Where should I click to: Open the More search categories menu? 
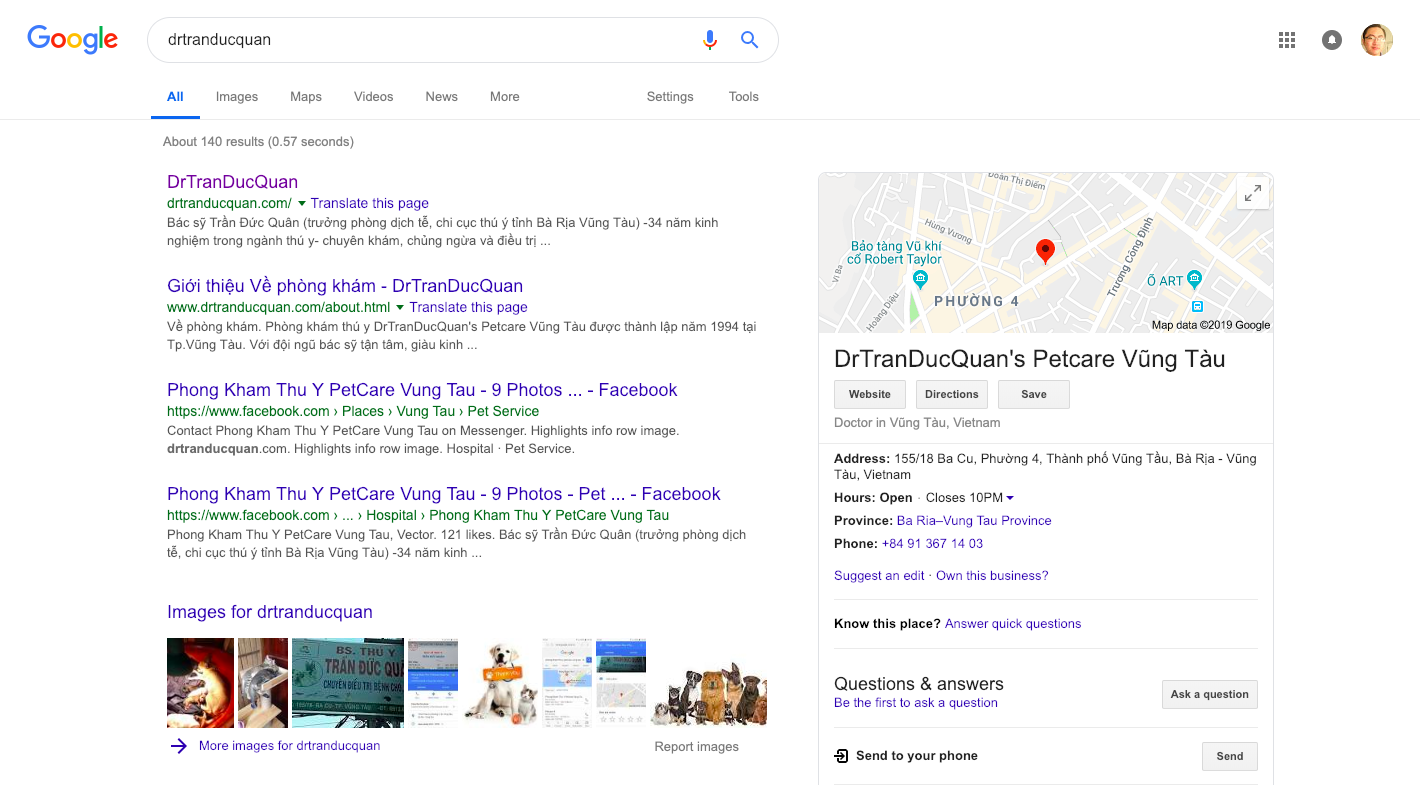coord(504,97)
